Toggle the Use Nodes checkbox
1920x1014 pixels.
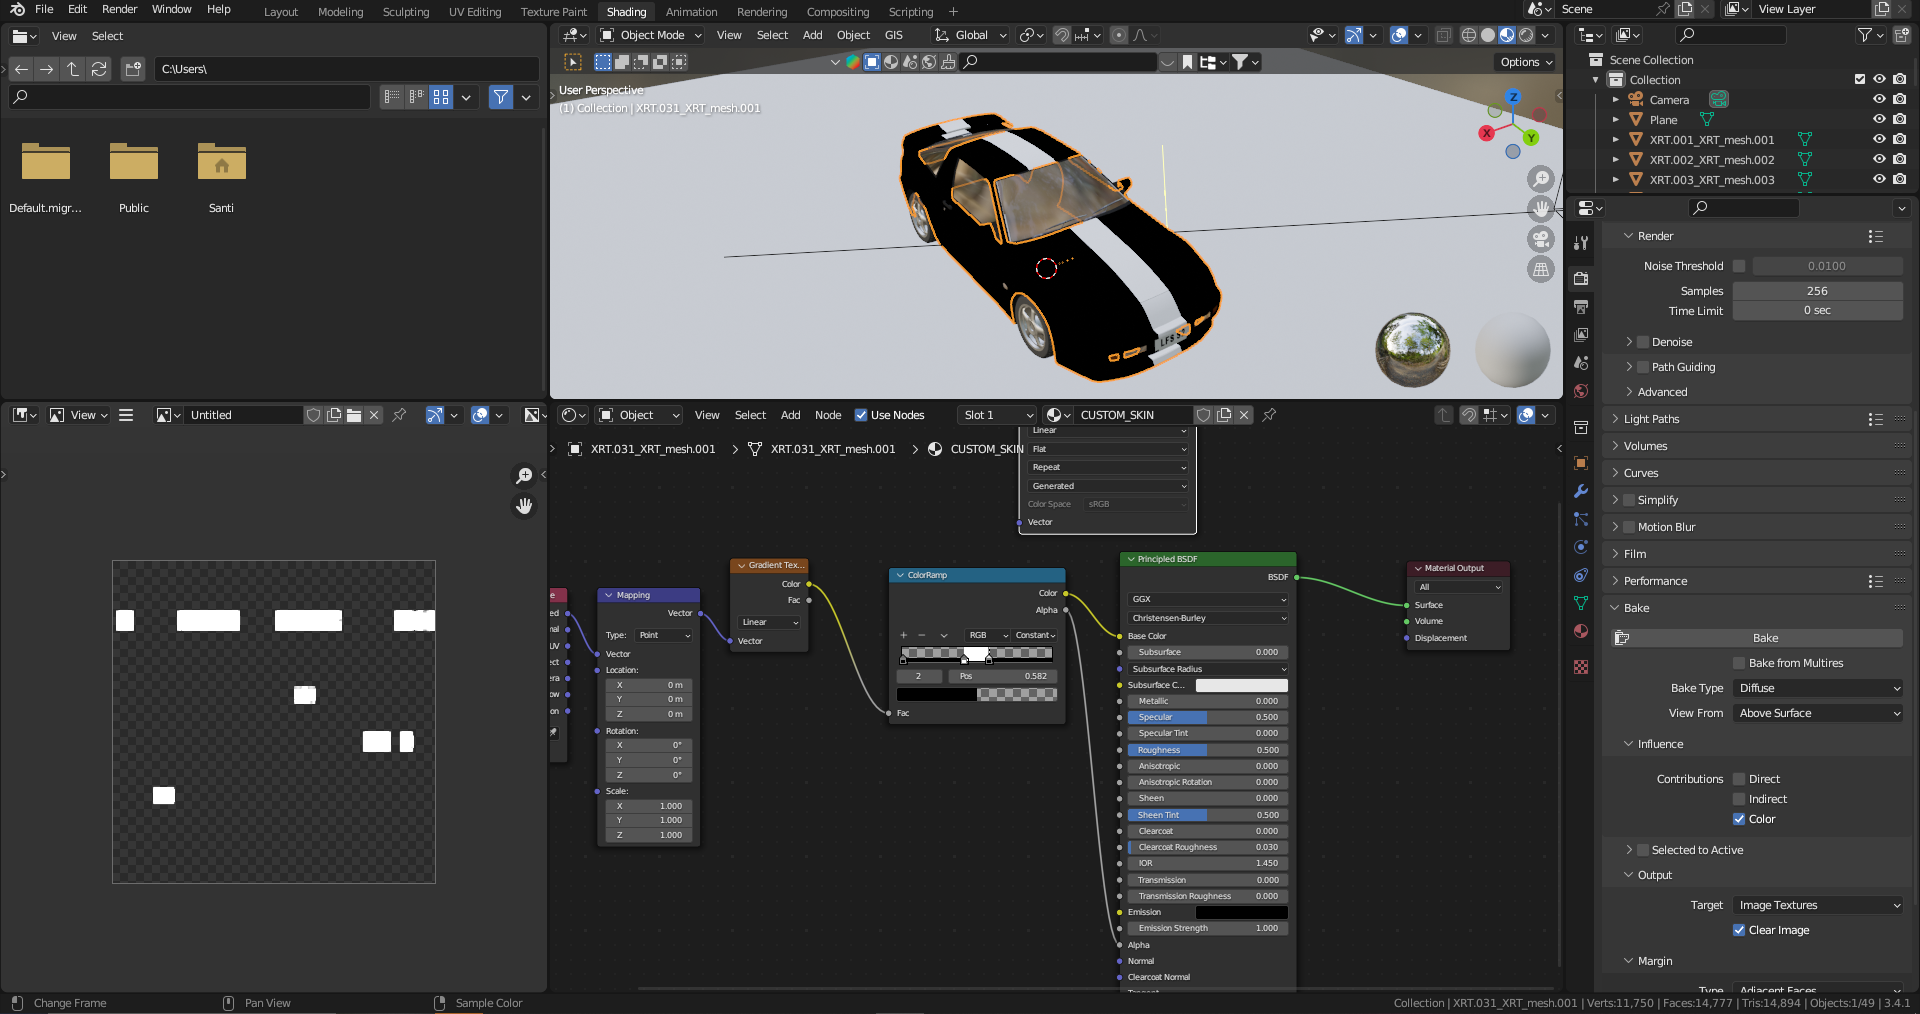point(861,415)
